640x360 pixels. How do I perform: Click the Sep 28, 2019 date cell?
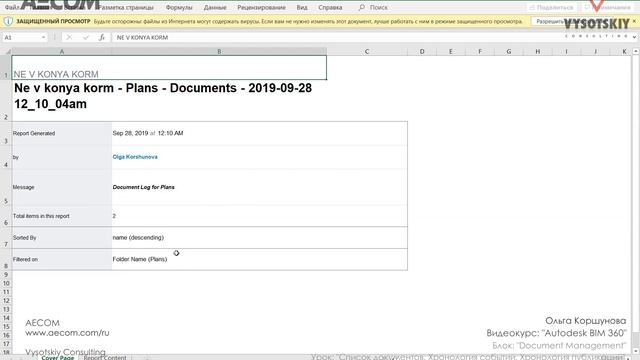(260, 133)
